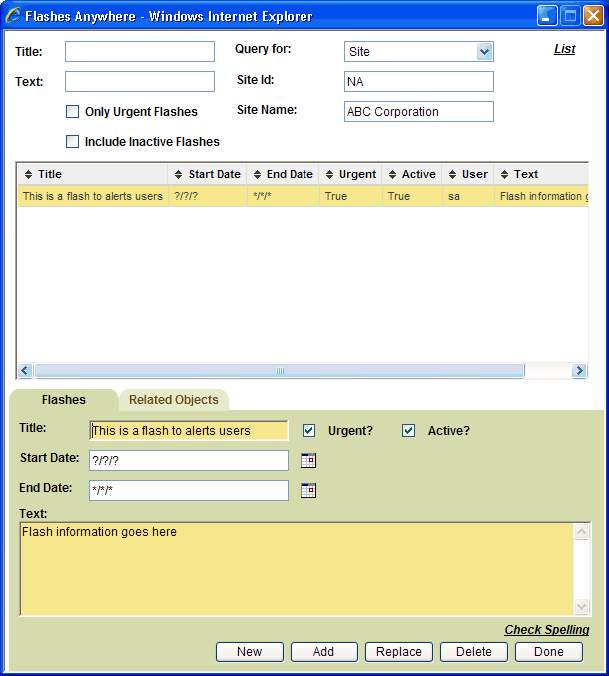
Task: Focus the top Text search field
Action: coord(140,81)
